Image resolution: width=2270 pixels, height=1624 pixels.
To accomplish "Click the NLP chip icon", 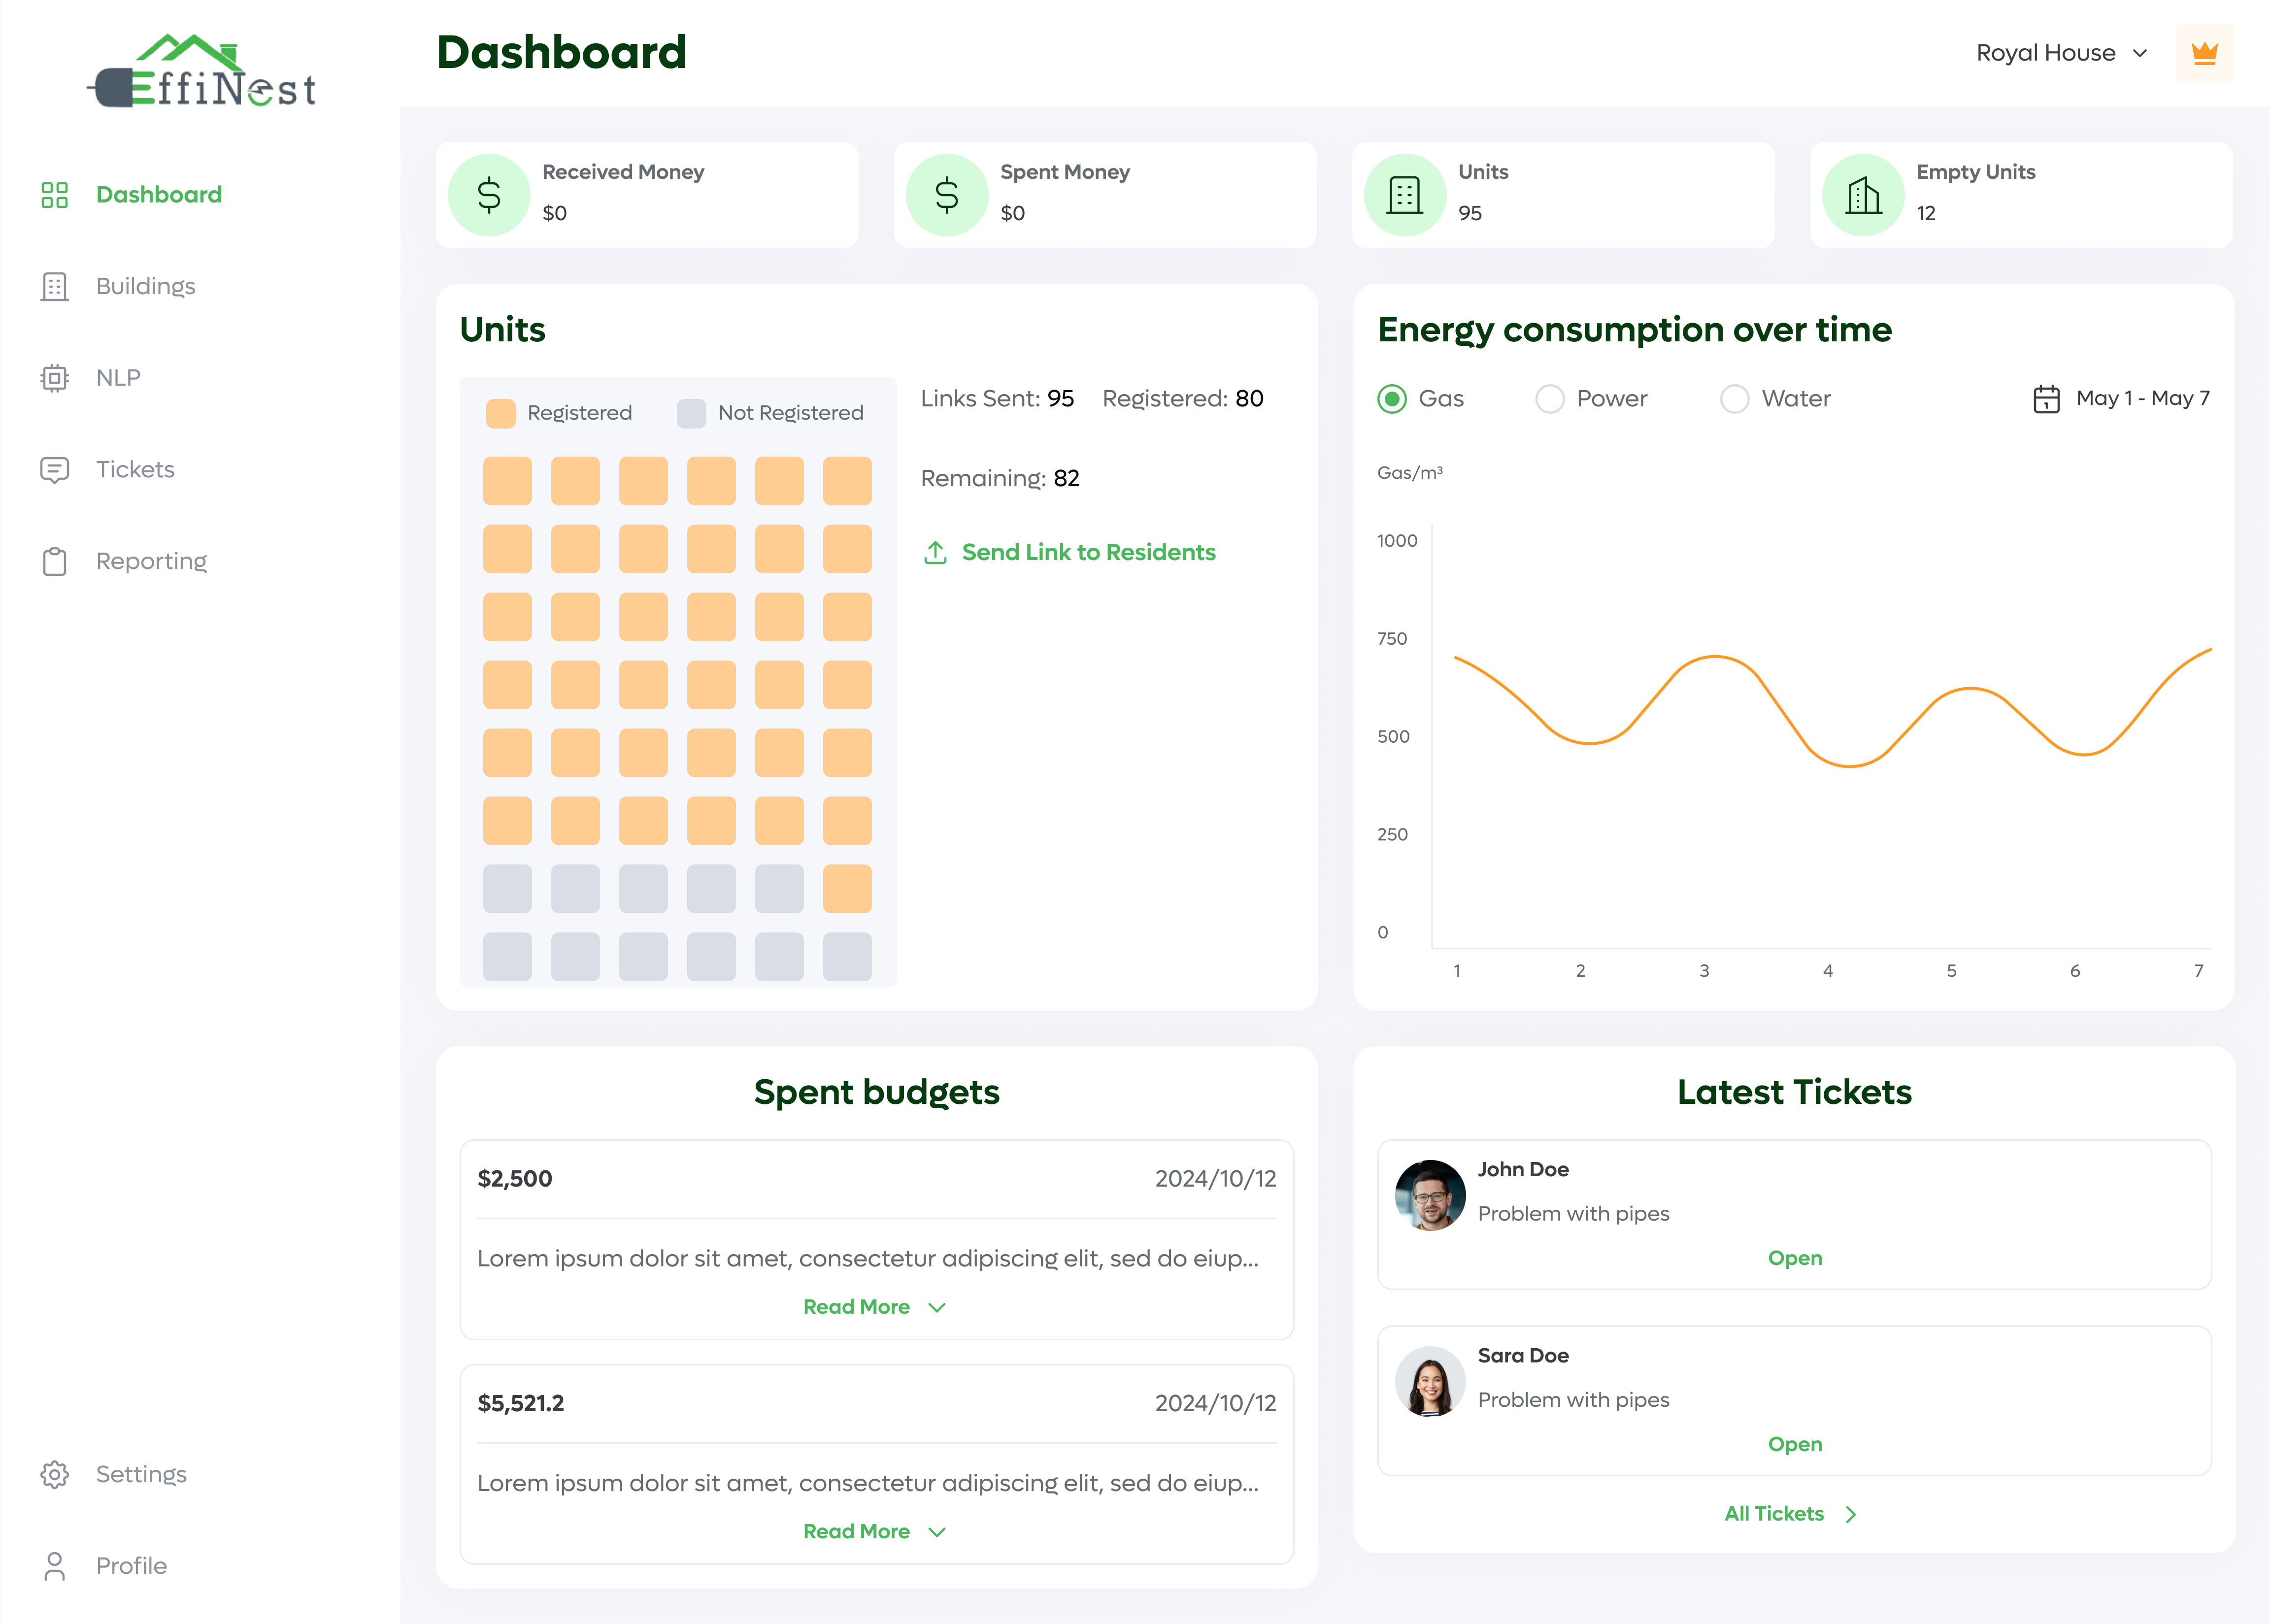I will click(55, 378).
